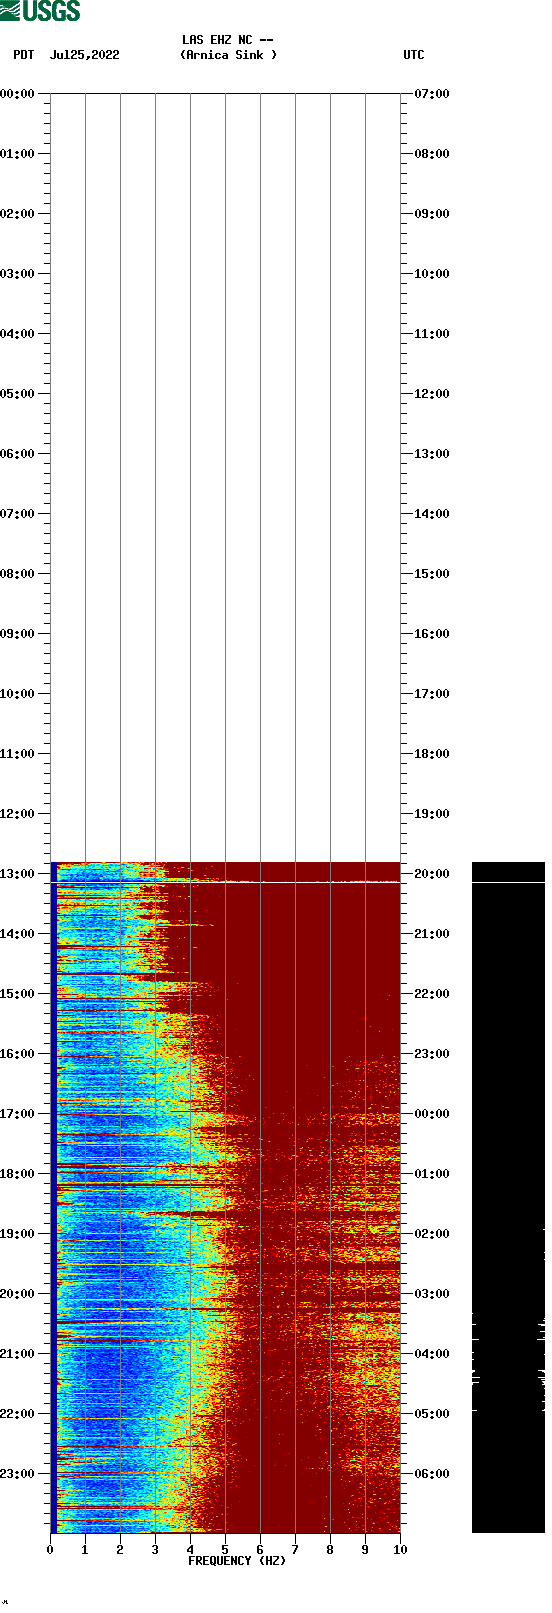Click the 'PDT' timezone label
This screenshot has height=1613, width=552.
(x=24, y=55)
